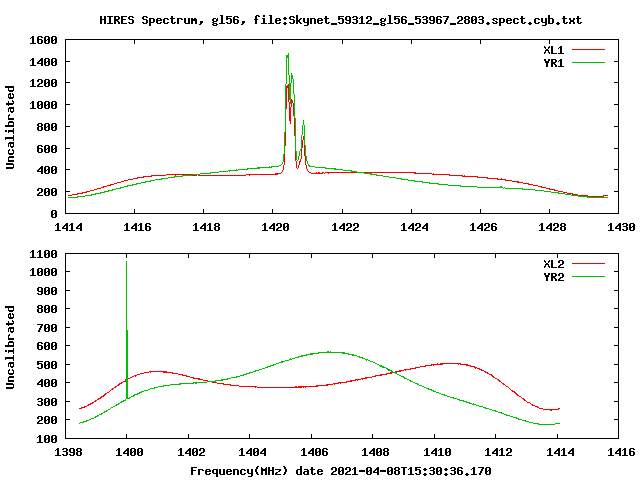The height and width of the screenshot is (480, 640).
Task: Click the red XL2 legend line sample
Action: 588,264
